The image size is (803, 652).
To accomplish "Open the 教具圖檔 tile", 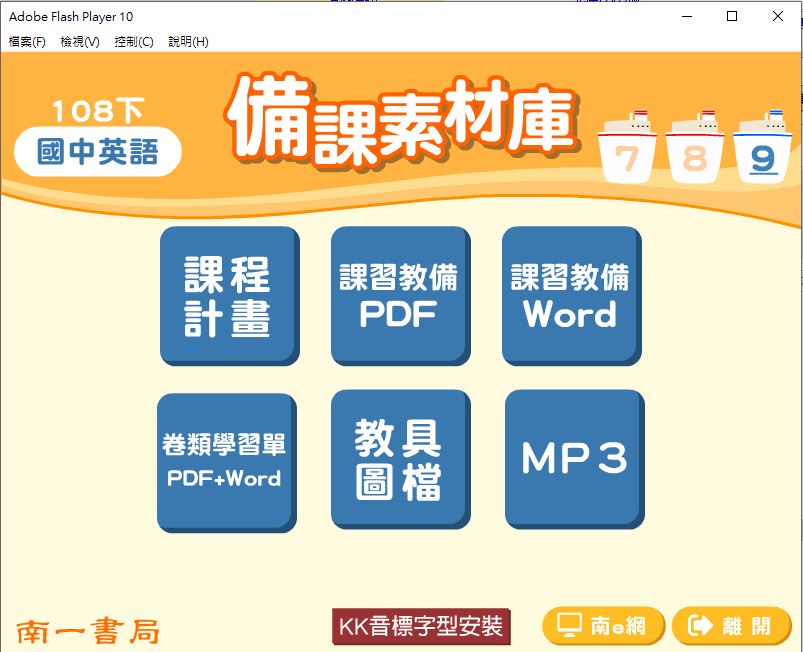I will pyautogui.click(x=399, y=458).
